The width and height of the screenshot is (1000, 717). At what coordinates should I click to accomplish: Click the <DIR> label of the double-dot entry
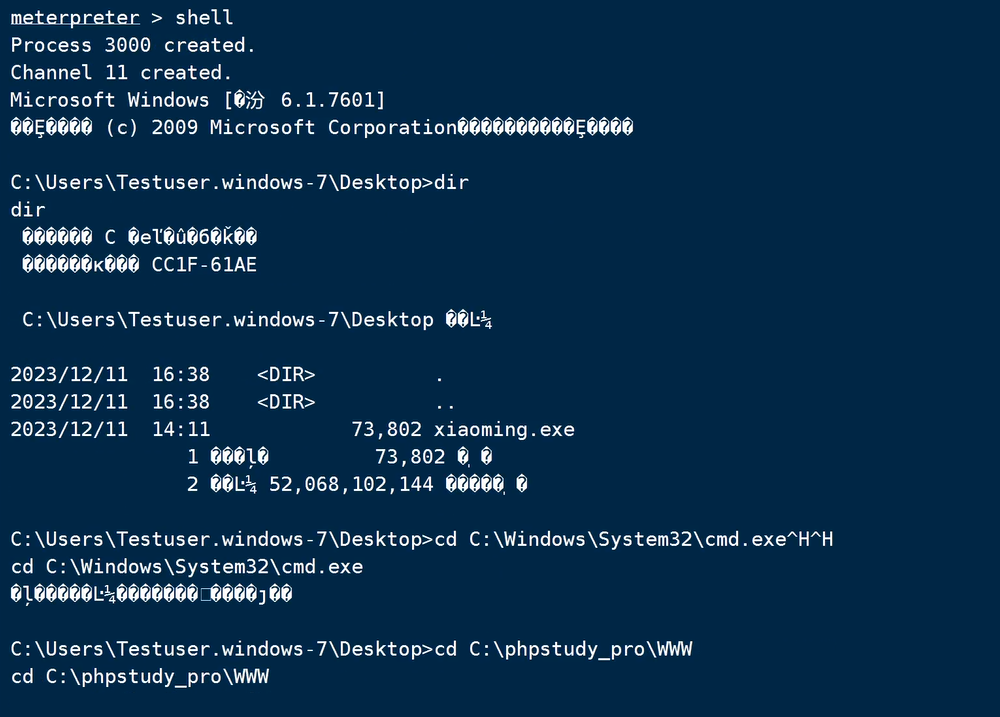tap(286, 402)
